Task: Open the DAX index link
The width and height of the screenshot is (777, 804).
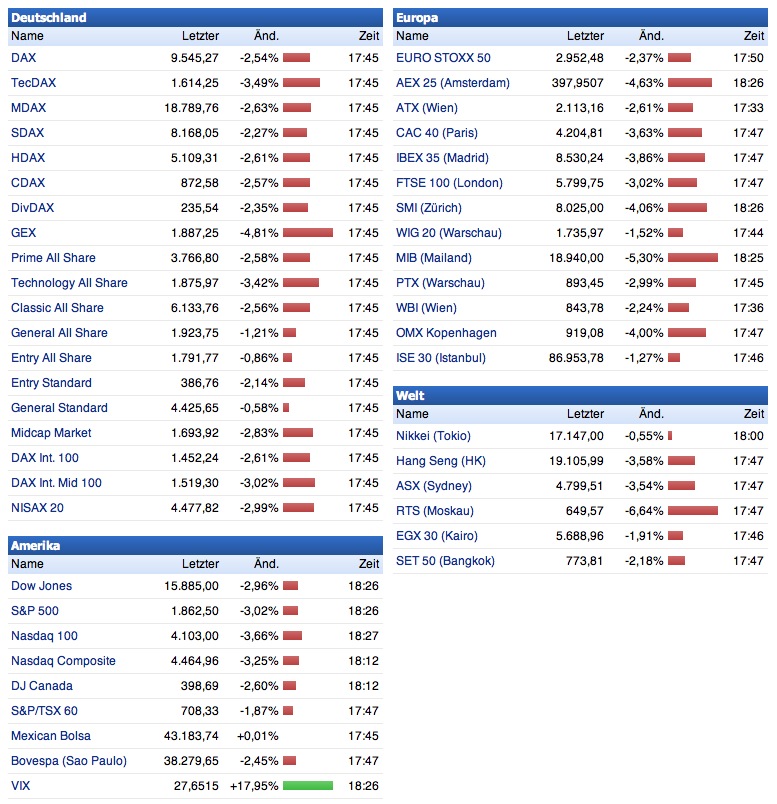Action: [24, 58]
